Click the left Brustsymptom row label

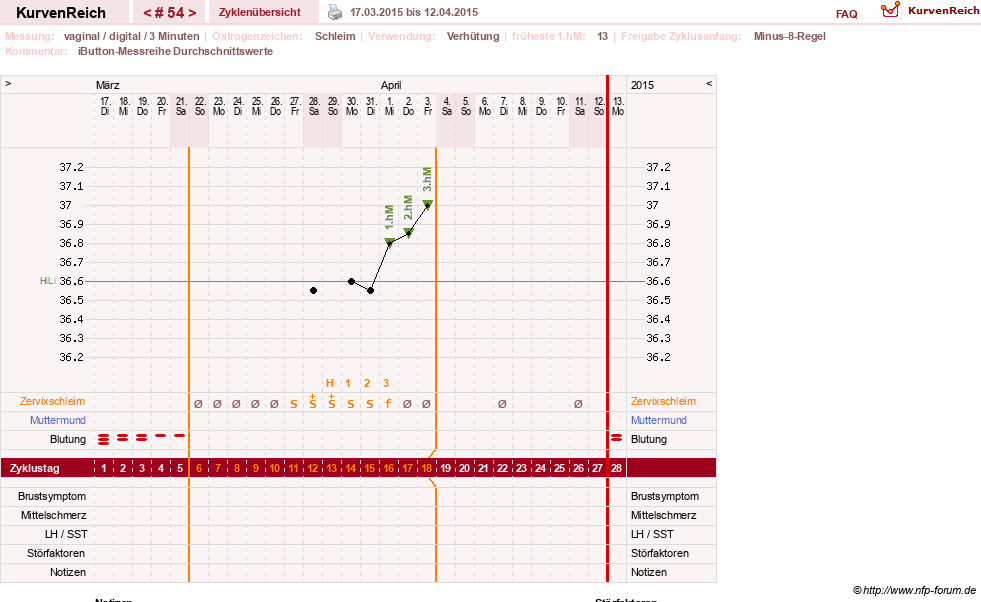[52, 496]
